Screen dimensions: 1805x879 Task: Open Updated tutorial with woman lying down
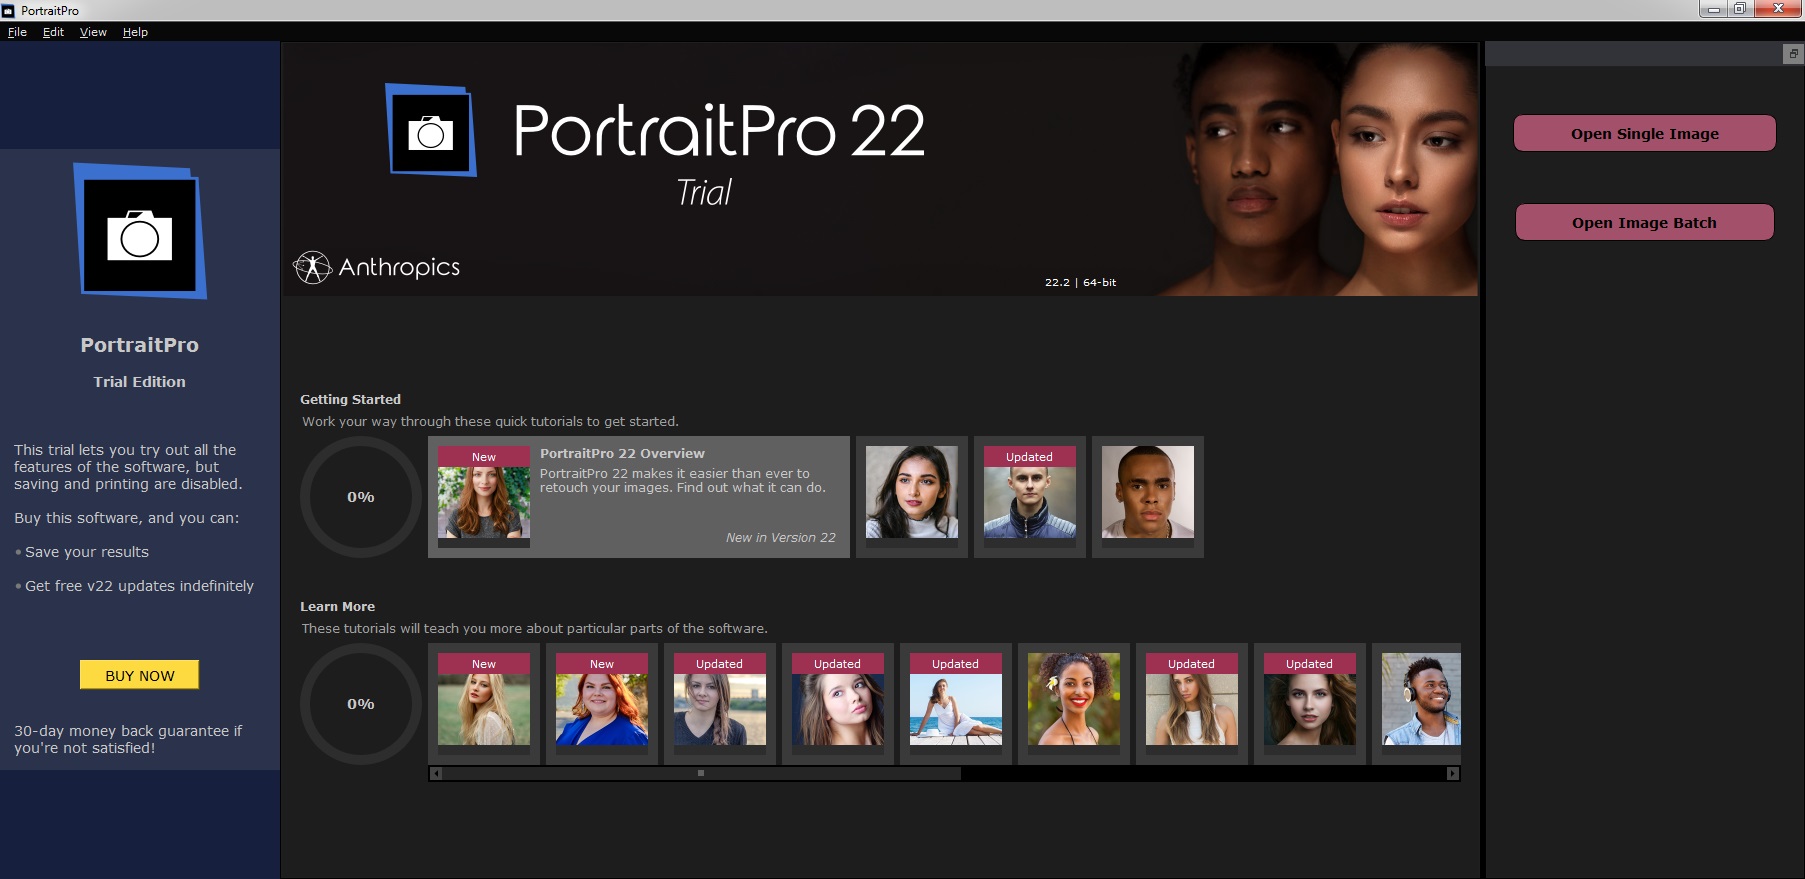tap(838, 704)
